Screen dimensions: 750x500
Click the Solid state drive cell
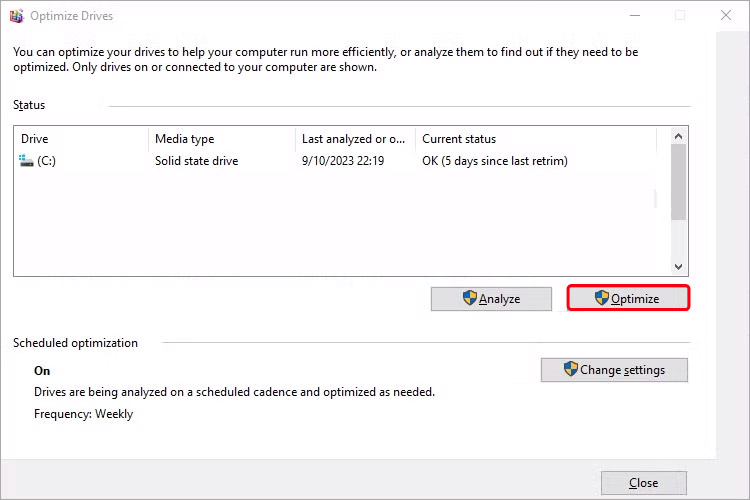[196, 161]
